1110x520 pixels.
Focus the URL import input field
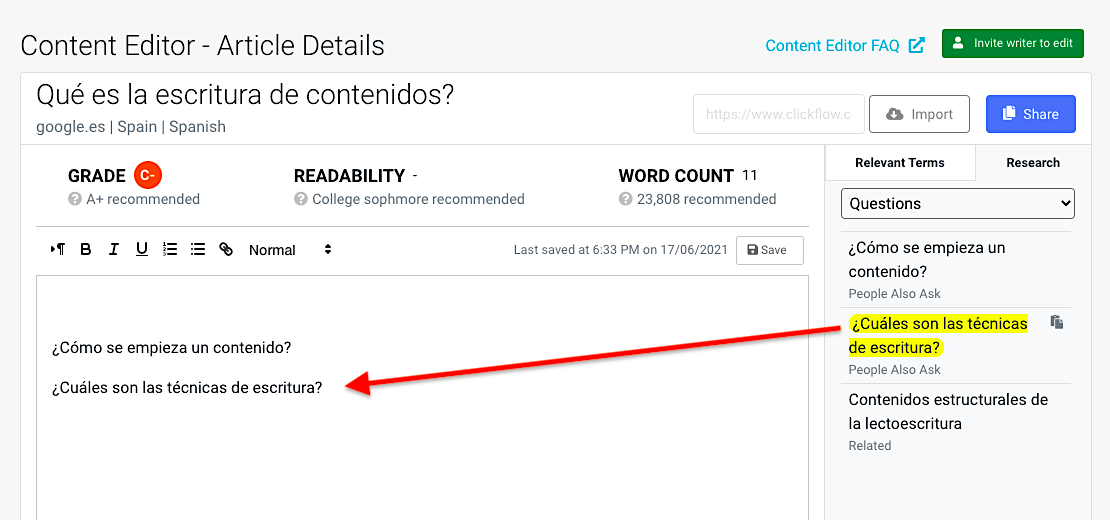pos(779,114)
